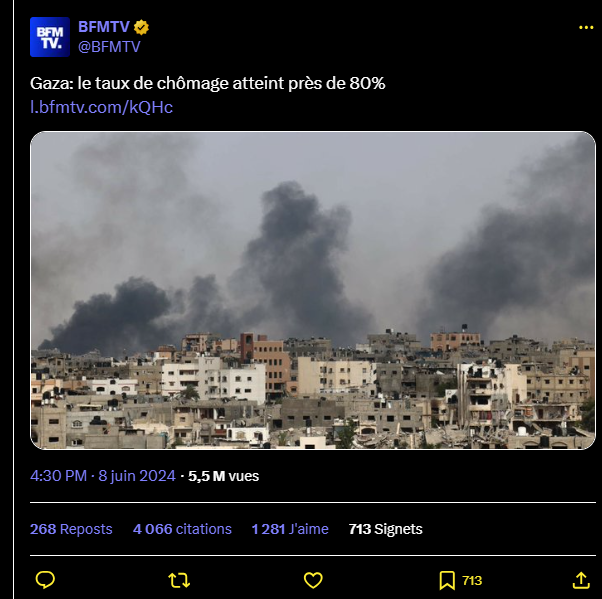Toggle the bookmark icon beside 713
602x599 pixels.
pos(447,580)
